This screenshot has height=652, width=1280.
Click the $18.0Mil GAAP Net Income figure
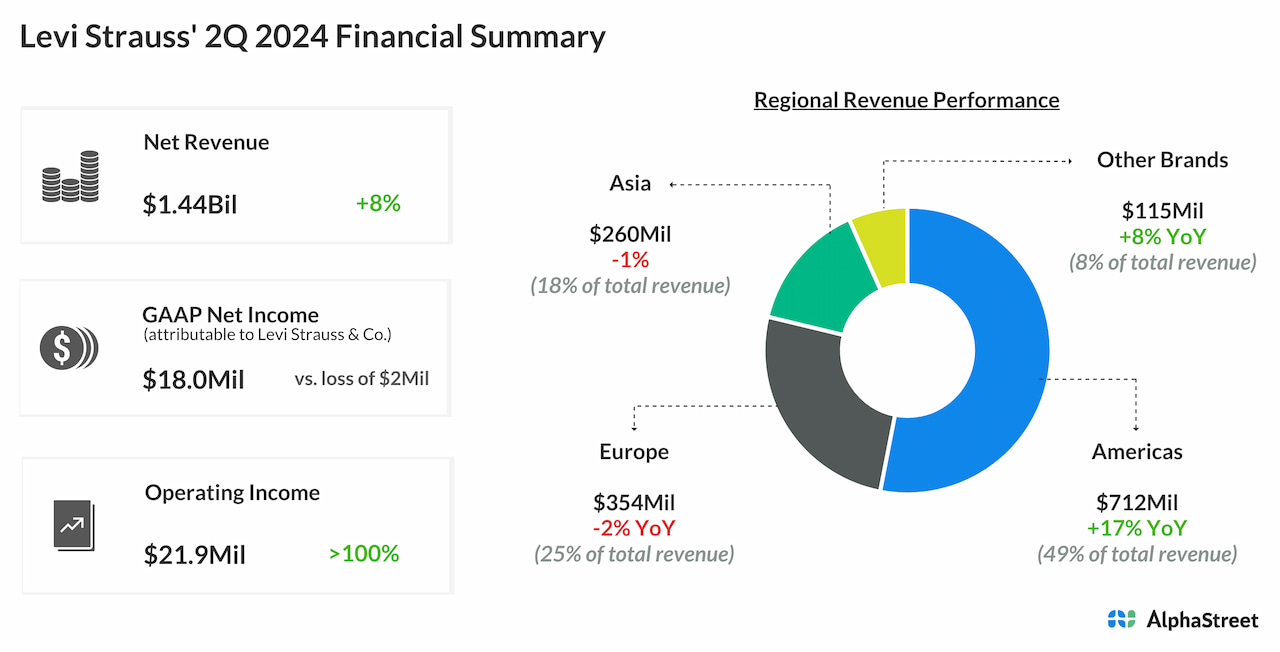194,381
